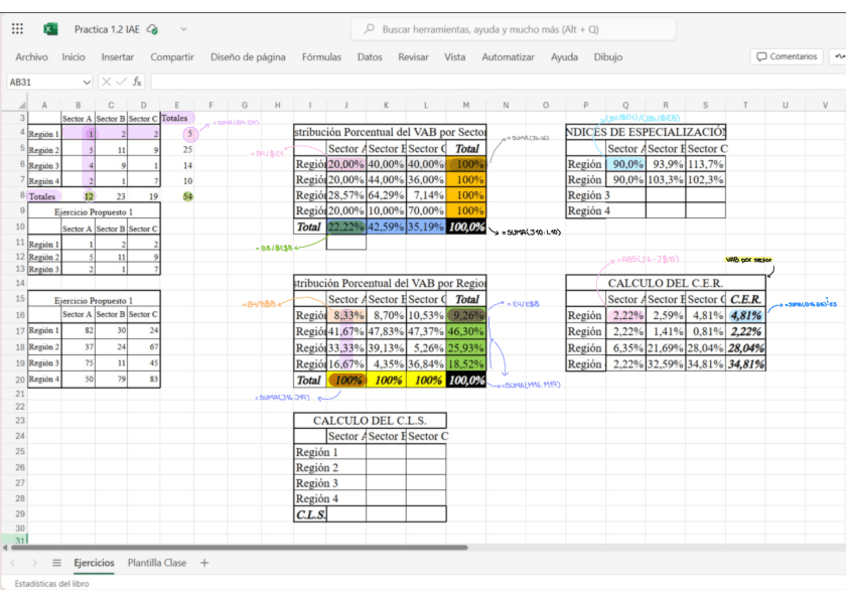Open the Diseño de página tab

pyautogui.click(x=248, y=57)
